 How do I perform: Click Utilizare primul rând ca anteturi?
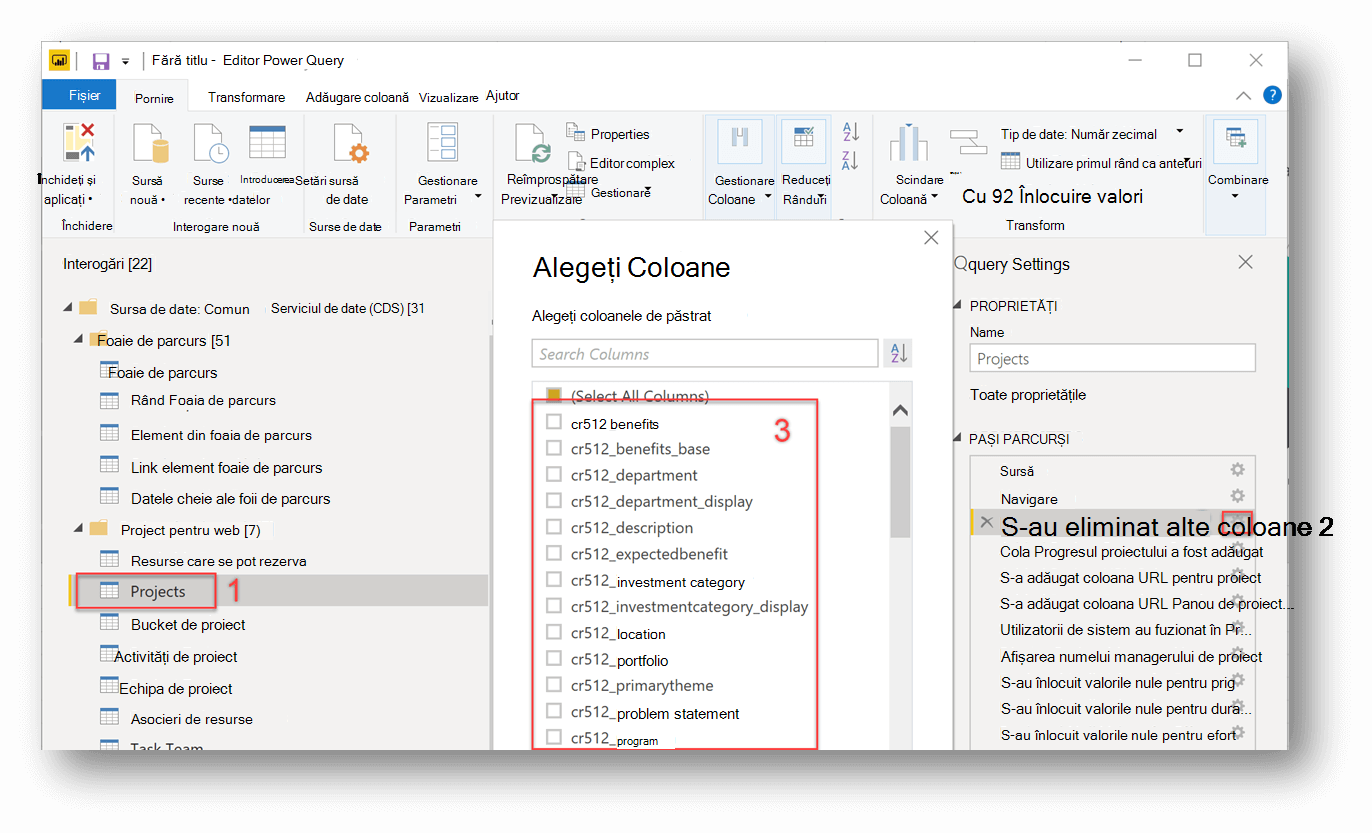pos(1102,161)
